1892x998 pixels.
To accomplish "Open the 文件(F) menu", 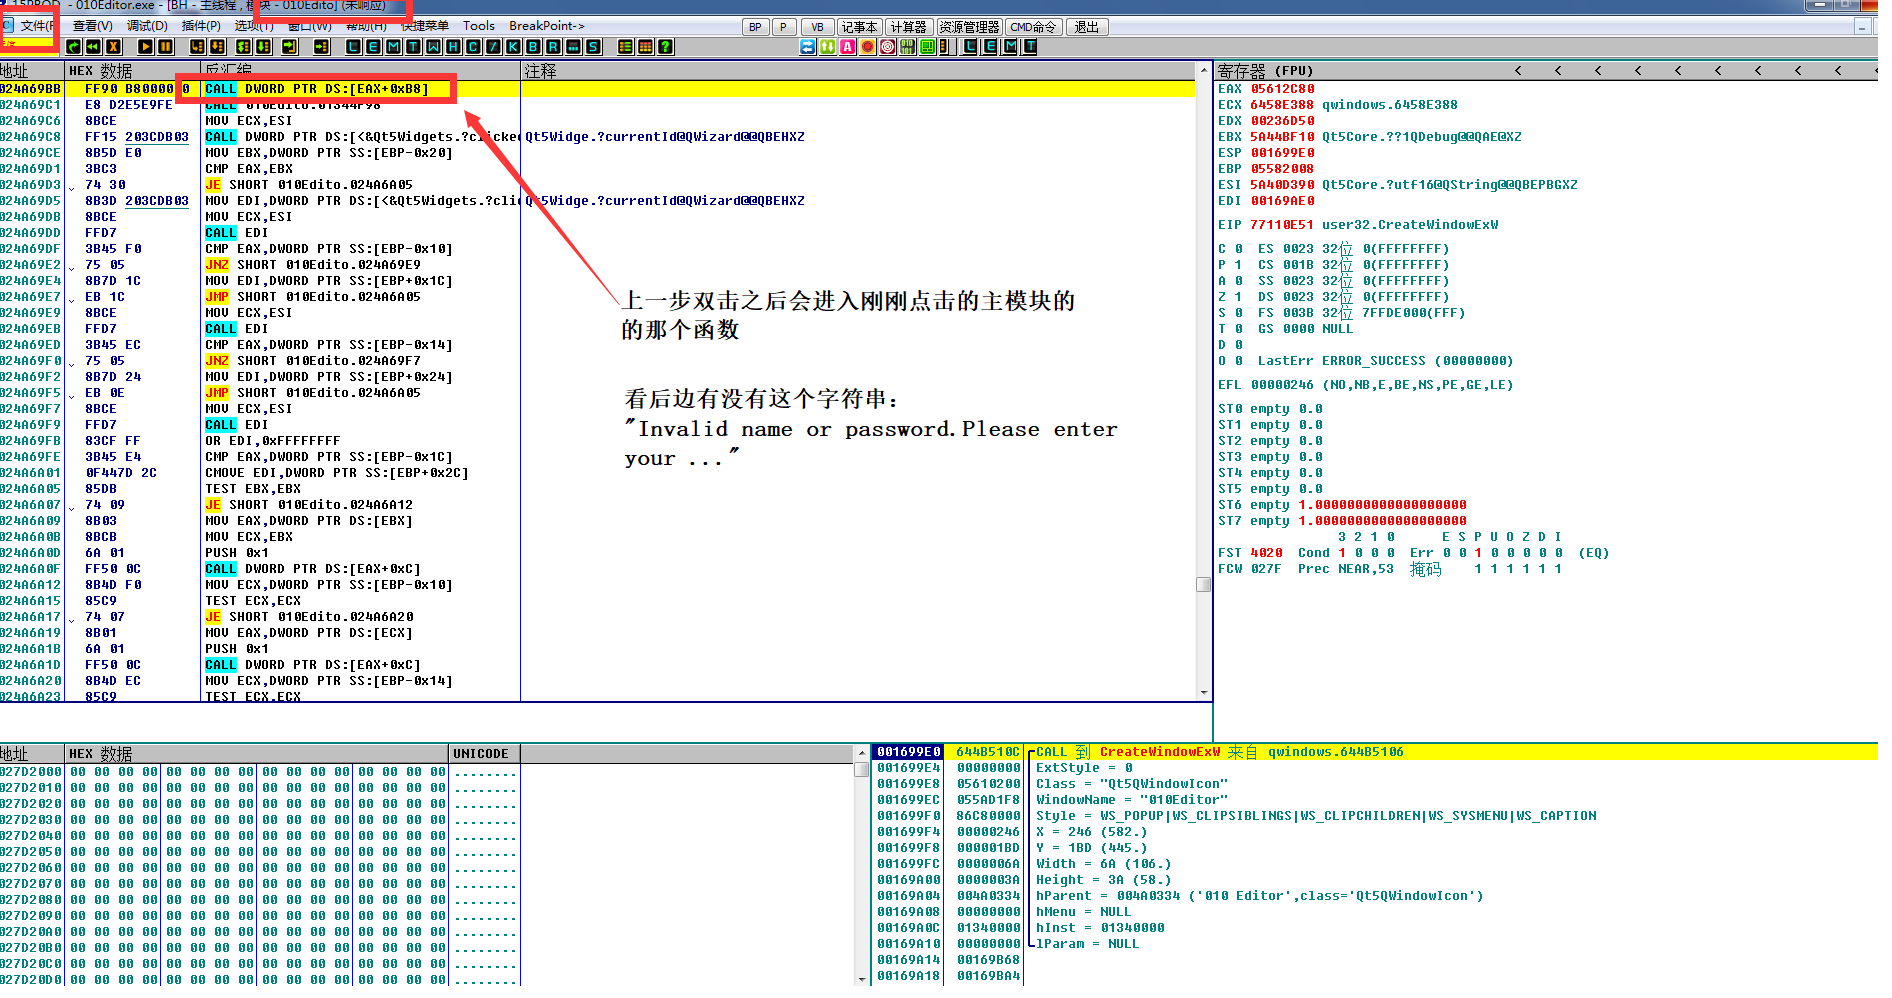I will point(36,26).
